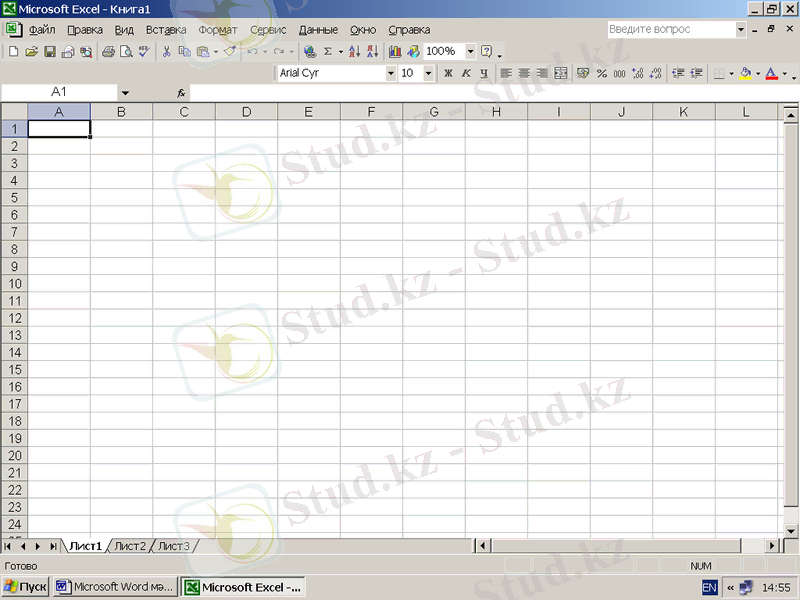The image size is (800, 600).
Task: Open the Сервис menu
Action: pyautogui.click(x=268, y=30)
